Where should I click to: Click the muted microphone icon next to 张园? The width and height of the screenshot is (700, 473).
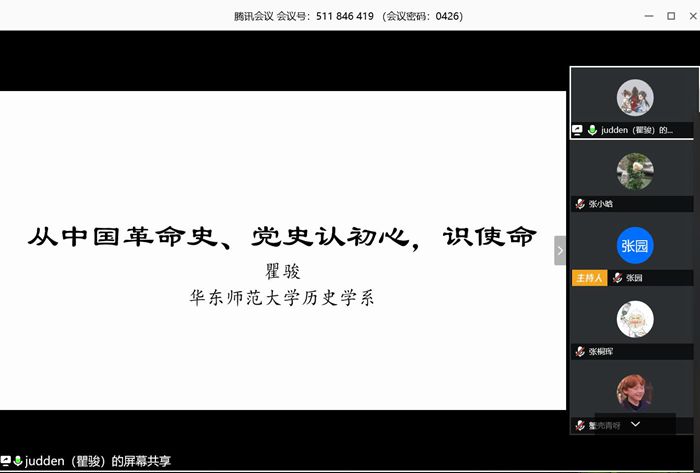pos(617,278)
